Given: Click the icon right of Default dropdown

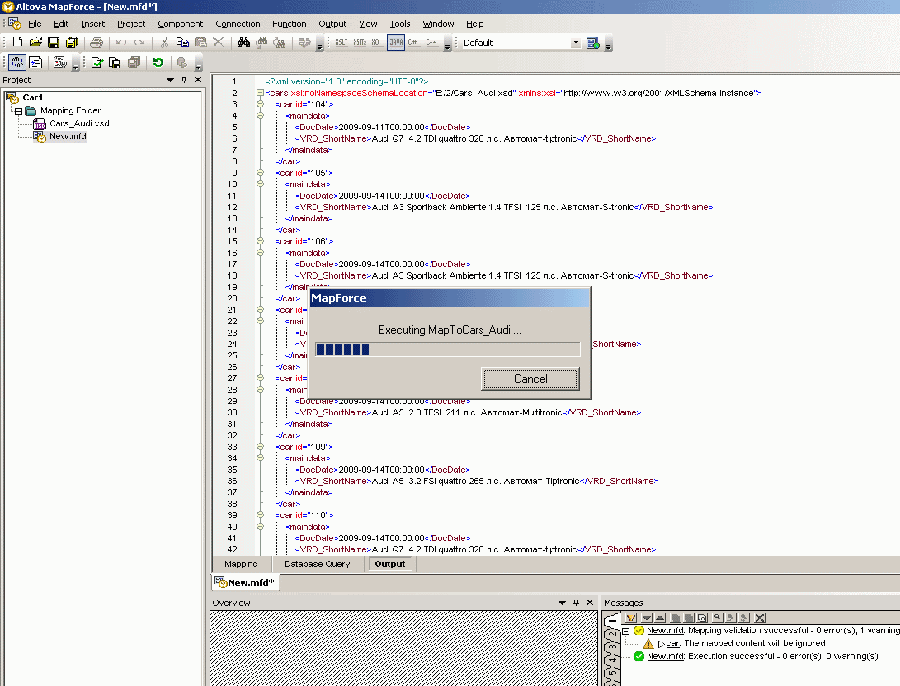Looking at the screenshot, I should tap(593, 42).
